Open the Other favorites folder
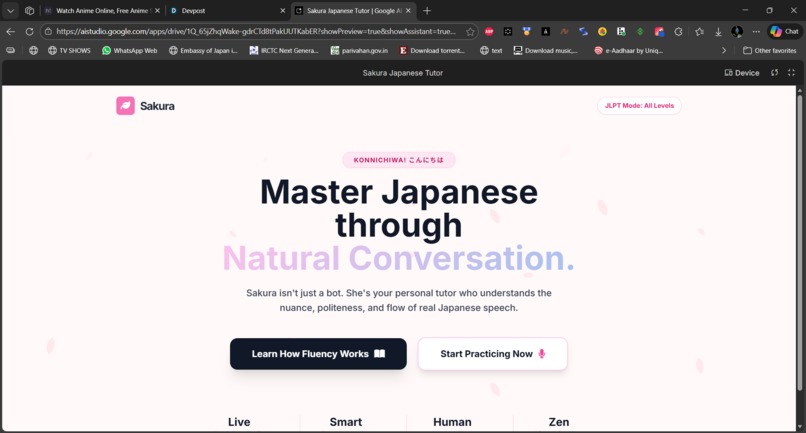 (x=770, y=50)
